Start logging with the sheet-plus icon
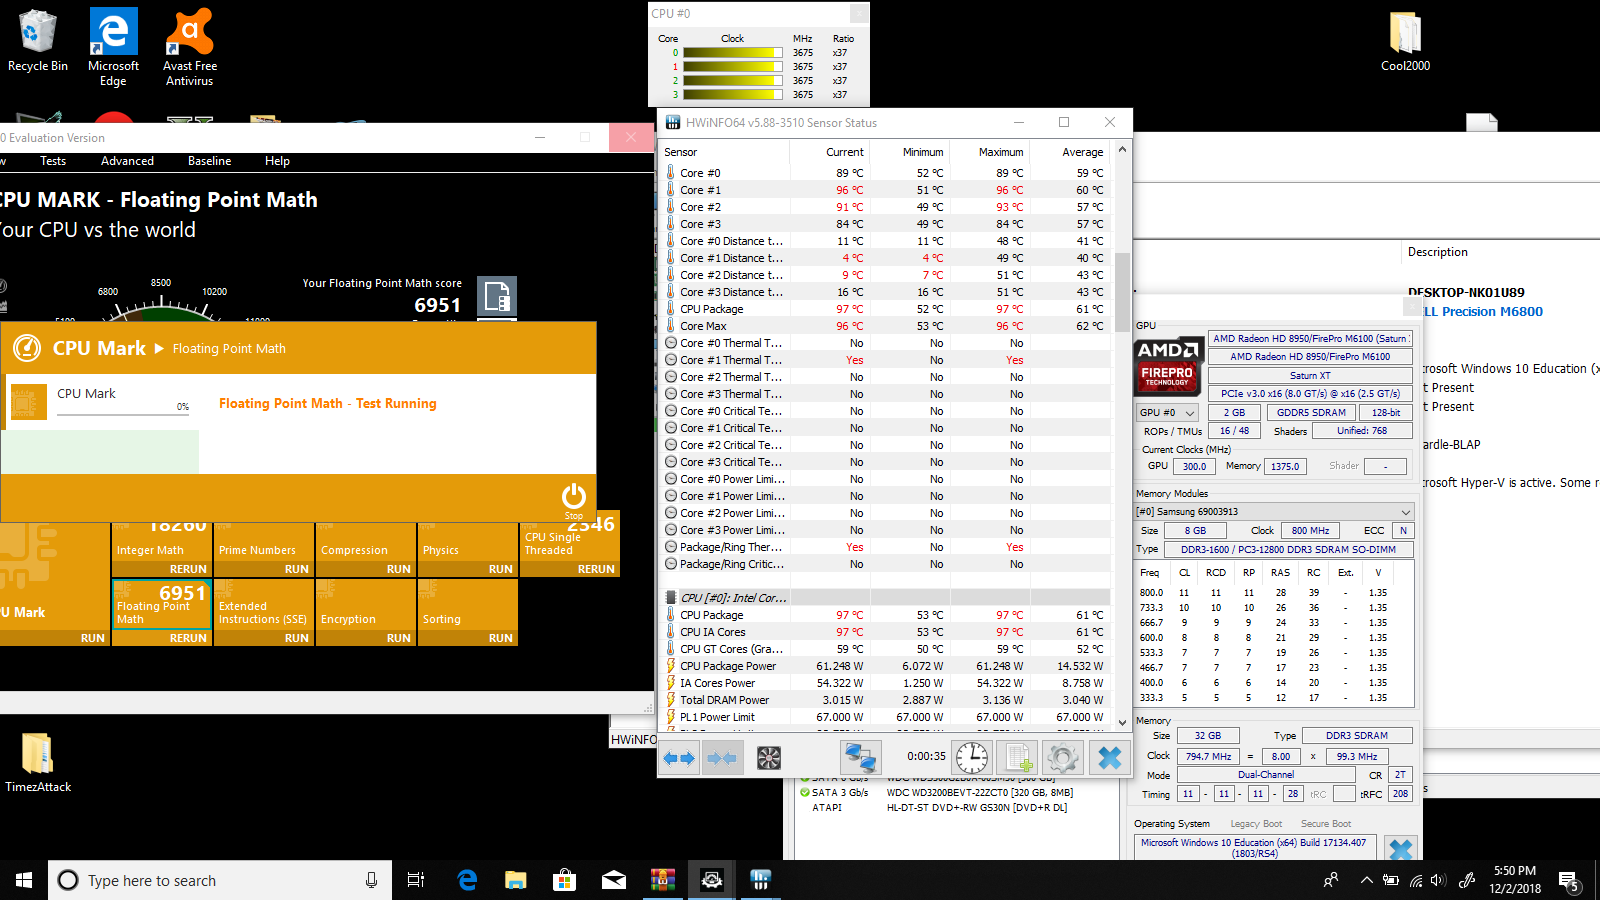Image resolution: width=1600 pixels, height=900 pixels. pyautogui.click(x=1018, y=758)
